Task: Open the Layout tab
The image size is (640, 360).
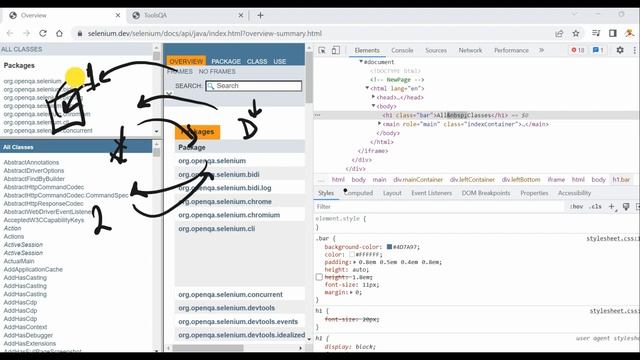Action: 392,193
